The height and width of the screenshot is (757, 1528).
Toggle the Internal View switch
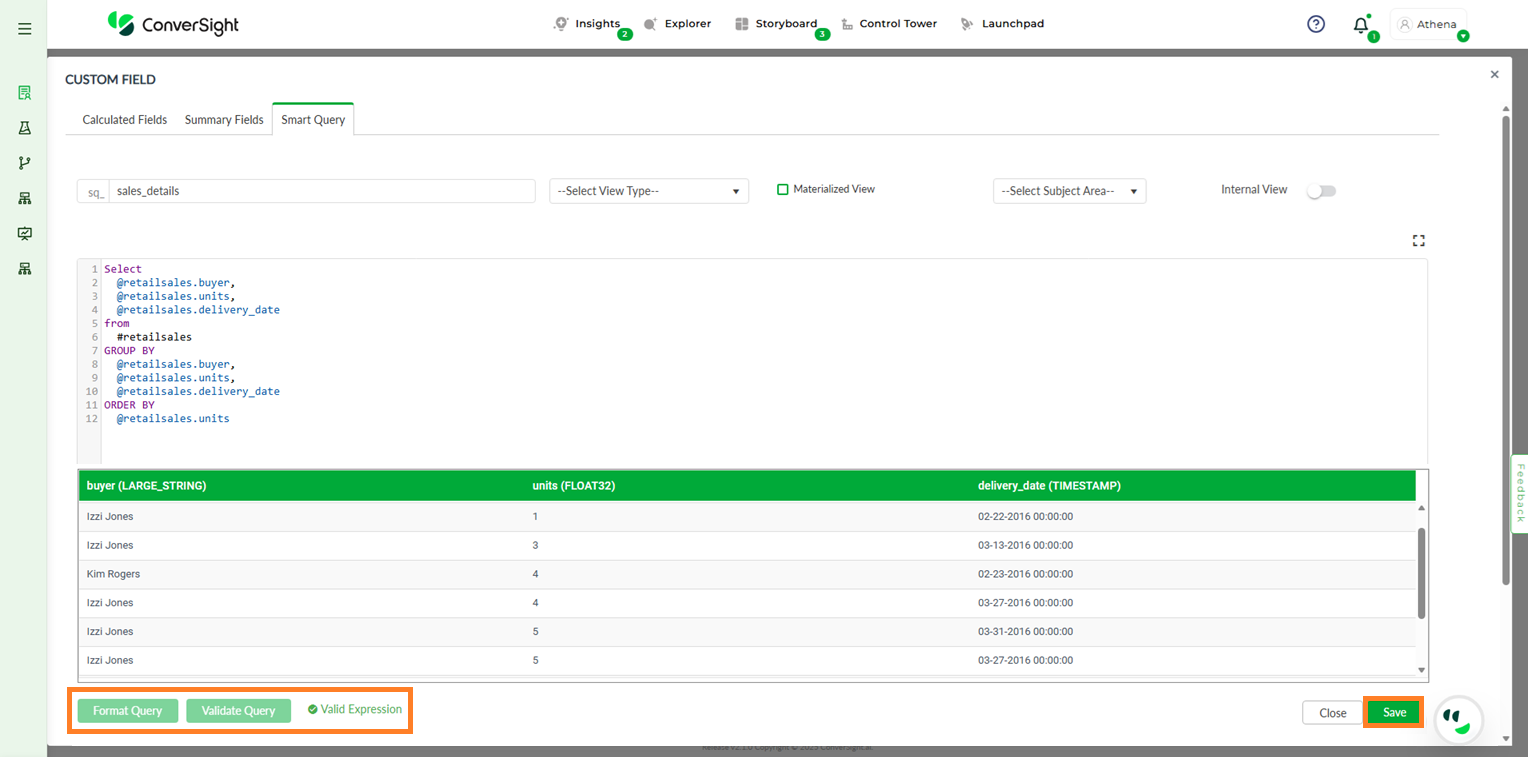1321,191
